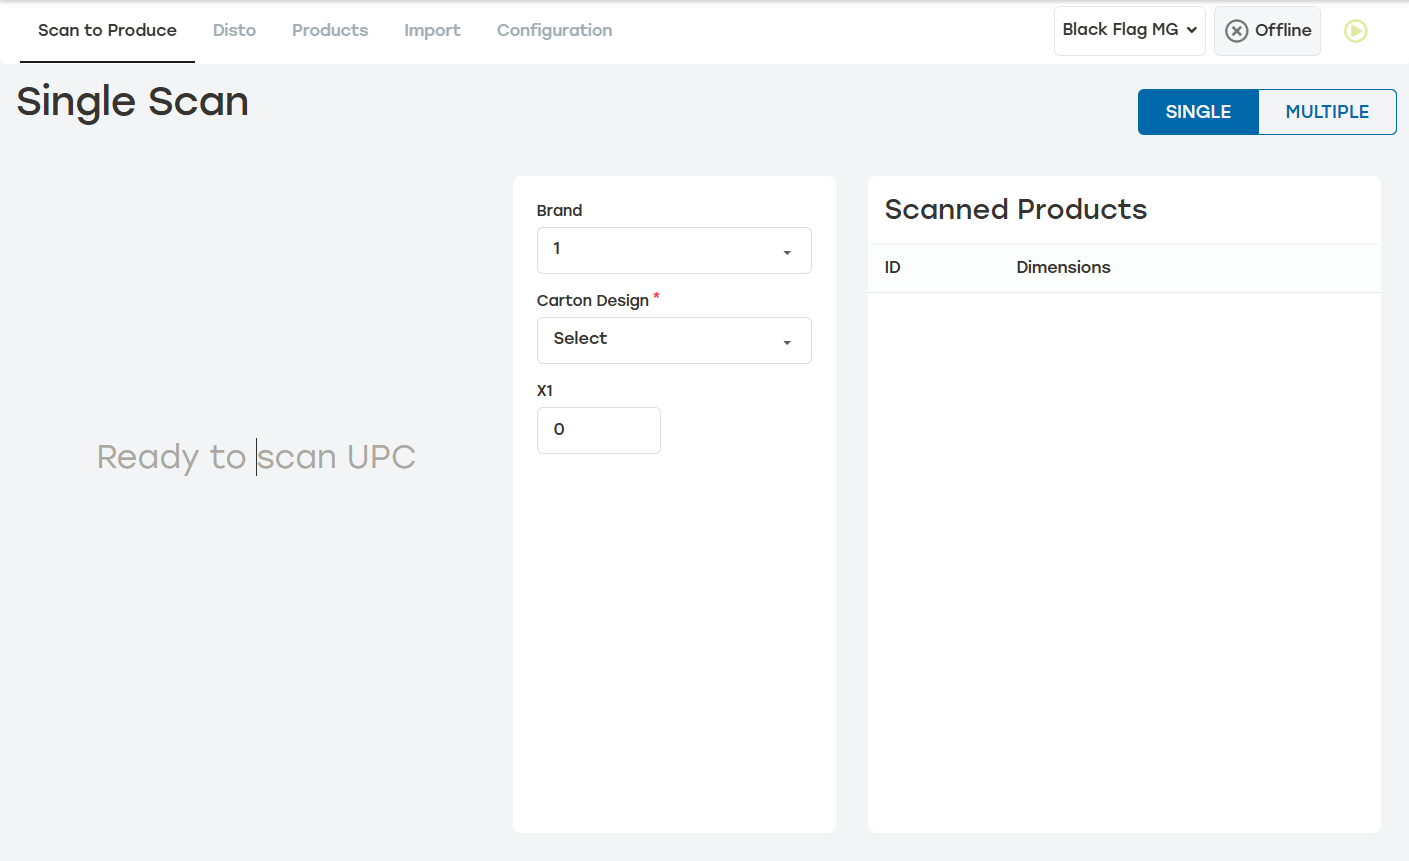This screenshot has width=1409, height=861.
Task: Switch to the Products tab
Action: tap(330, 30)
